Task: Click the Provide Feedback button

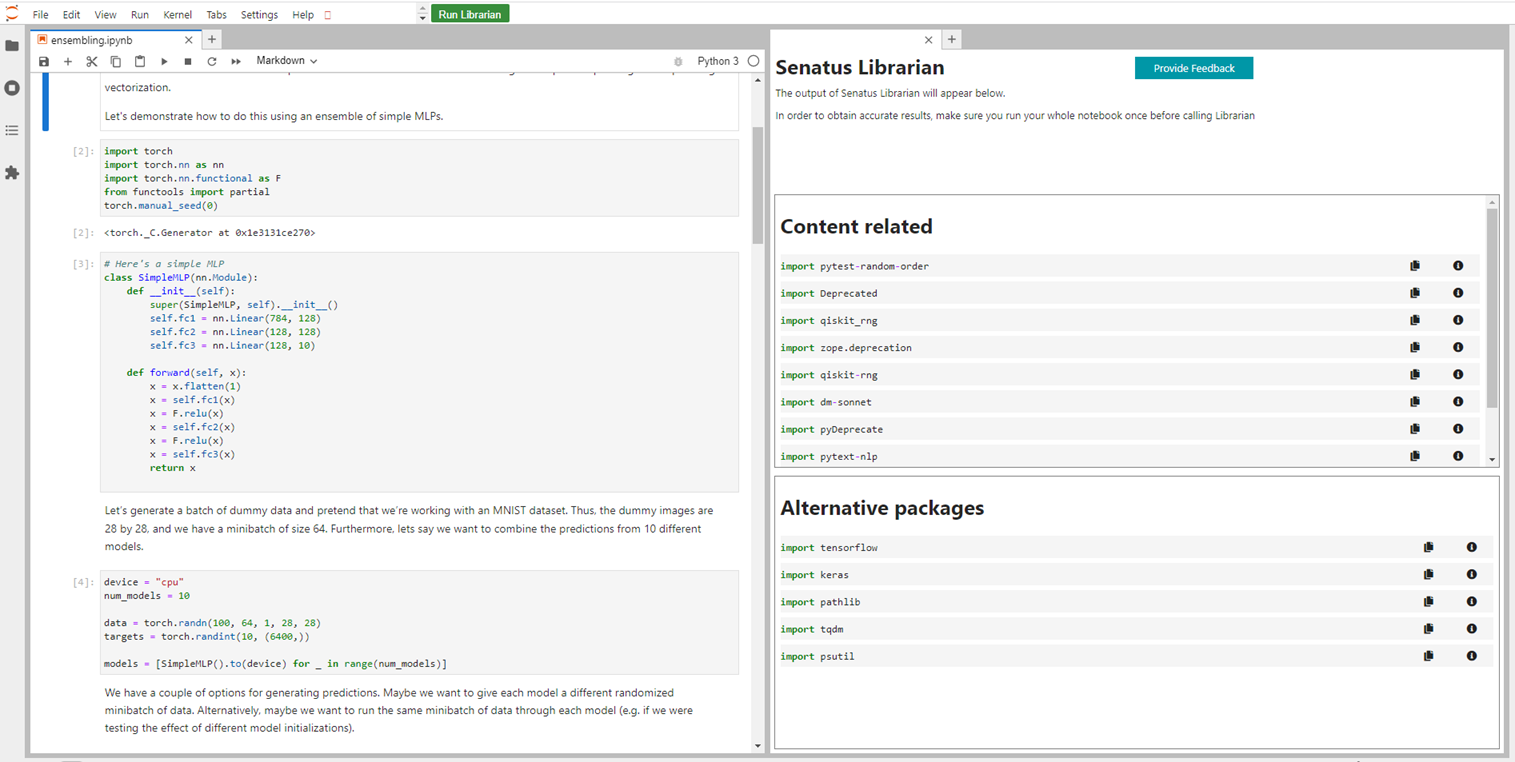Action: (1194, 68)
